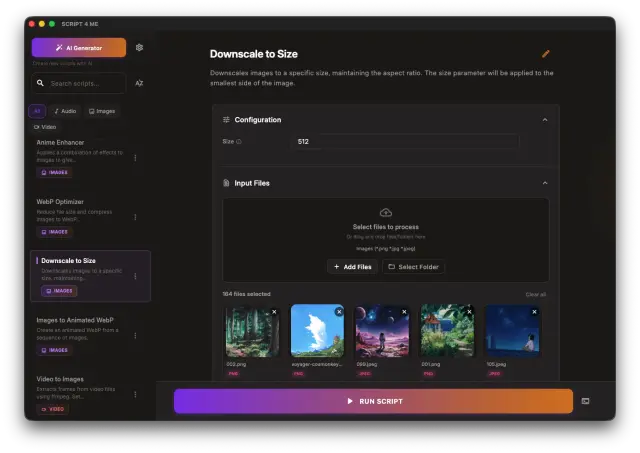Remove the 001.png file
The width and height of the screenshot is (640, 453).
pos(469,312)
